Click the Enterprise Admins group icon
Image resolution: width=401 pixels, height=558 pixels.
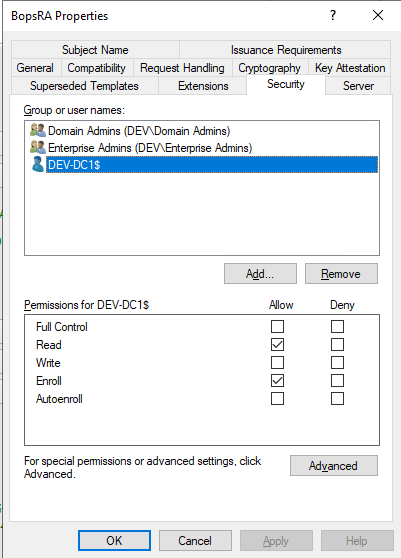(38, 147)
